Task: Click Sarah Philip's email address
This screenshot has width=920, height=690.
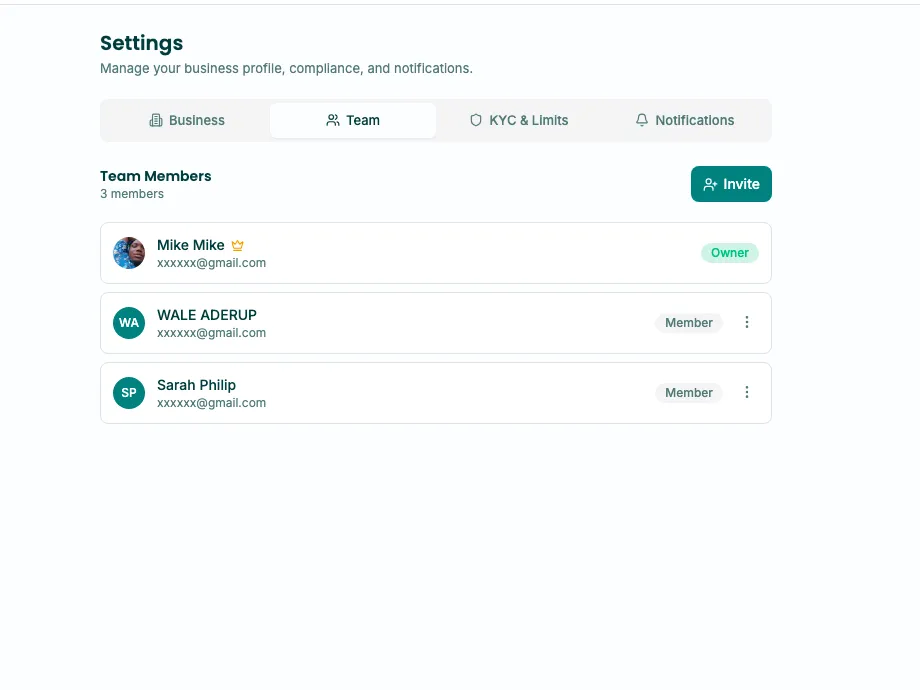Action: tap(211, 402)
